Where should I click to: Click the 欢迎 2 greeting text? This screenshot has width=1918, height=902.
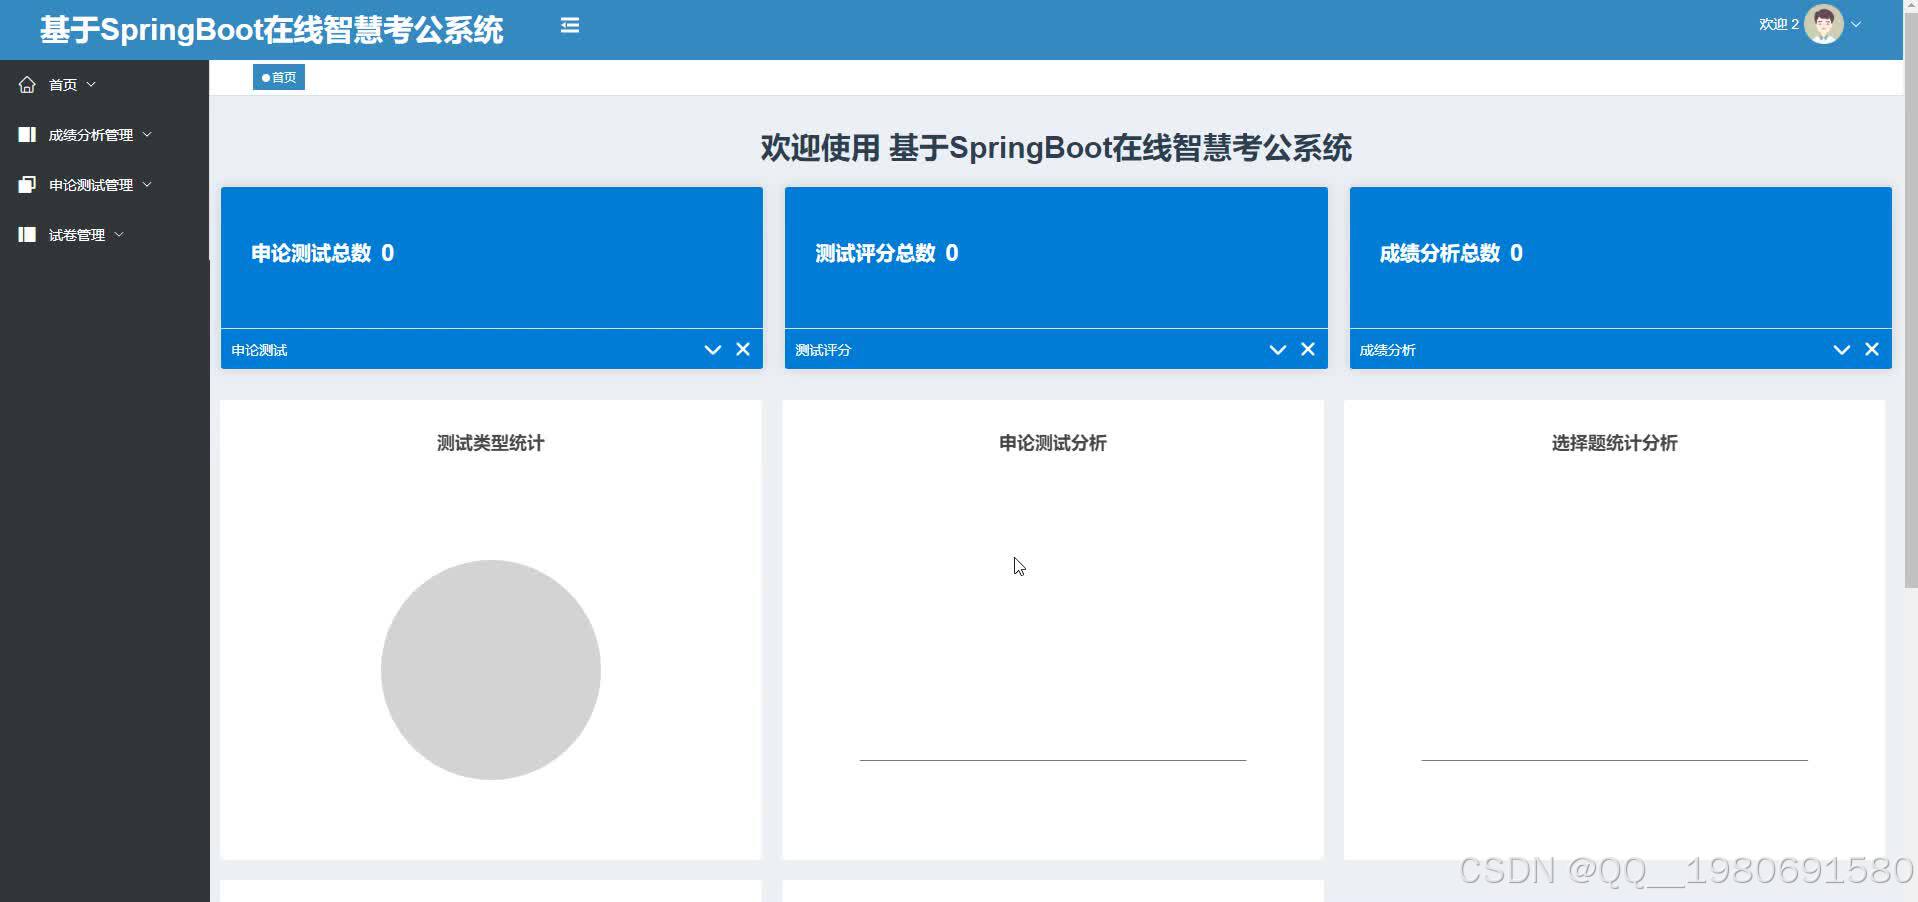[1779, 24]
